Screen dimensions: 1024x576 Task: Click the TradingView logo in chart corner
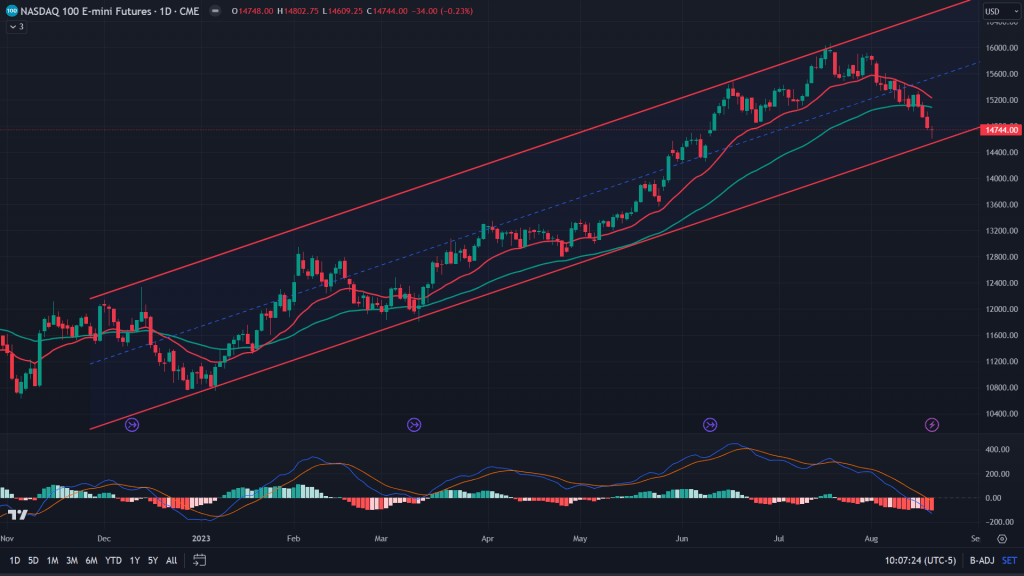click(x=17, y=514)
